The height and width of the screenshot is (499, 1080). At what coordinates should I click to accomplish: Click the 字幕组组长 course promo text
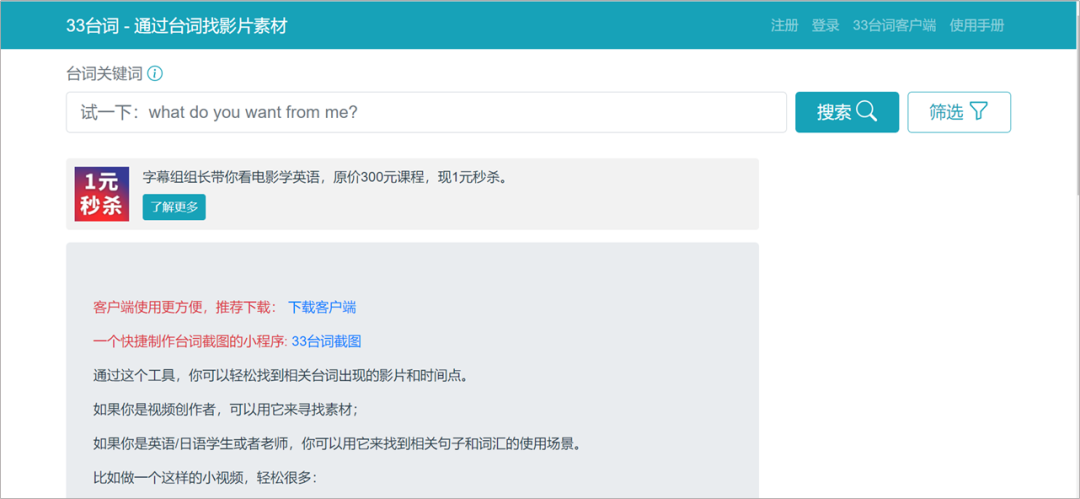[x=324, y=177]
